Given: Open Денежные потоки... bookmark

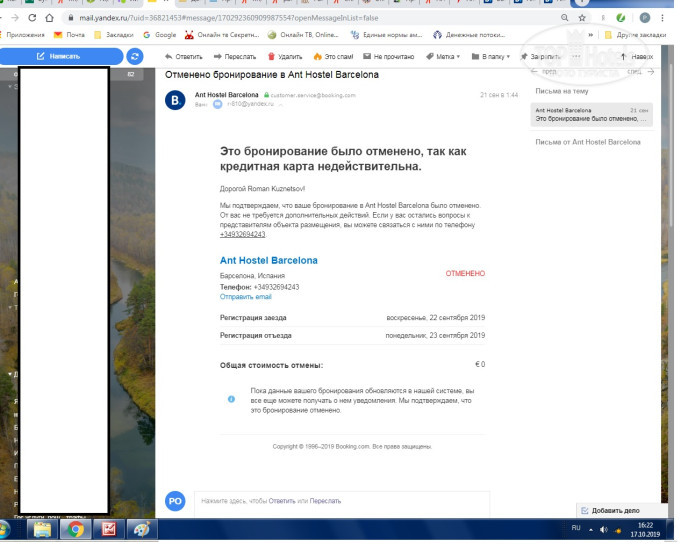Looking at the screenshot, I should pyautogui.click(x=469, y=35).
